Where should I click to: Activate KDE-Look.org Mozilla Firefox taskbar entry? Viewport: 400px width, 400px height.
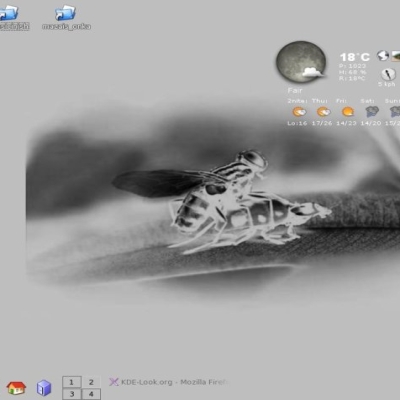pyautogui.click(x=169, y=382)
